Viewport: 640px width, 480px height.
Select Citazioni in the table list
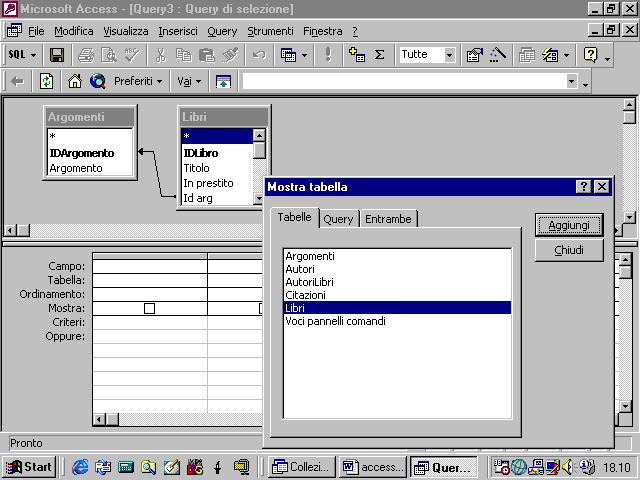[x=397, y=295]
